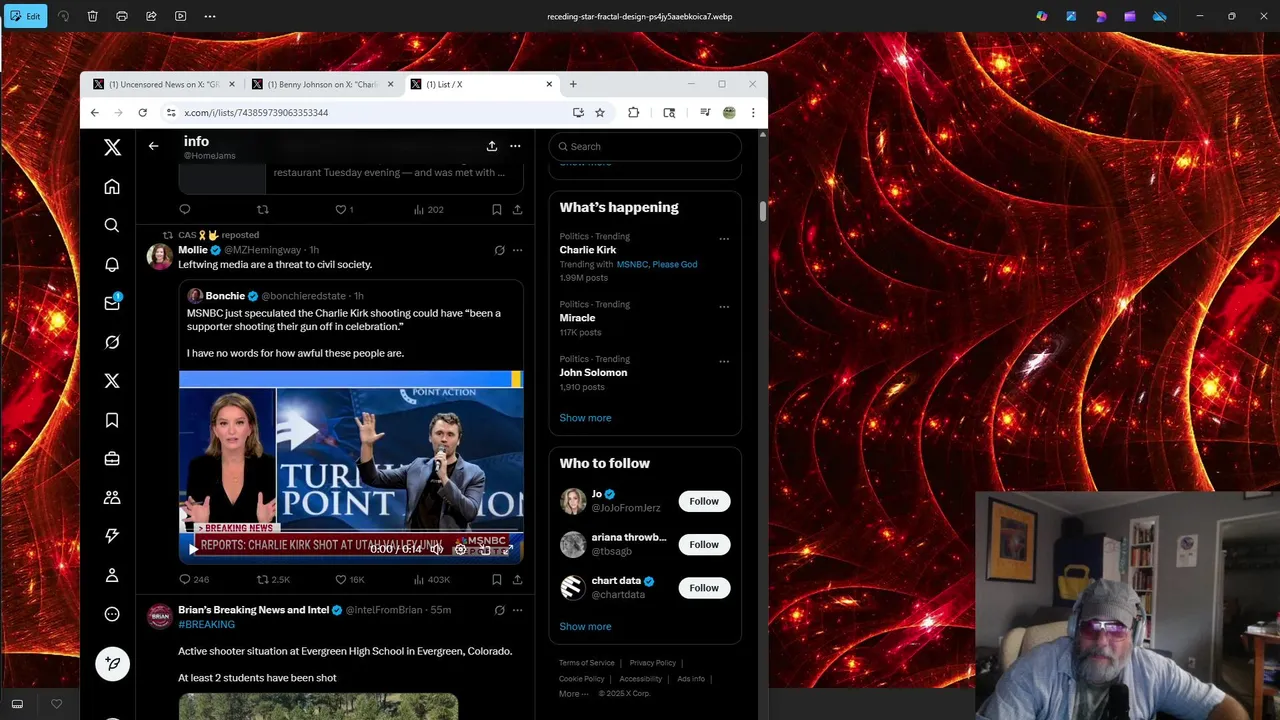This screenshot has width=1280, height=720.
Task: Delete image with Photos trash icon
Action: [92, 16]
